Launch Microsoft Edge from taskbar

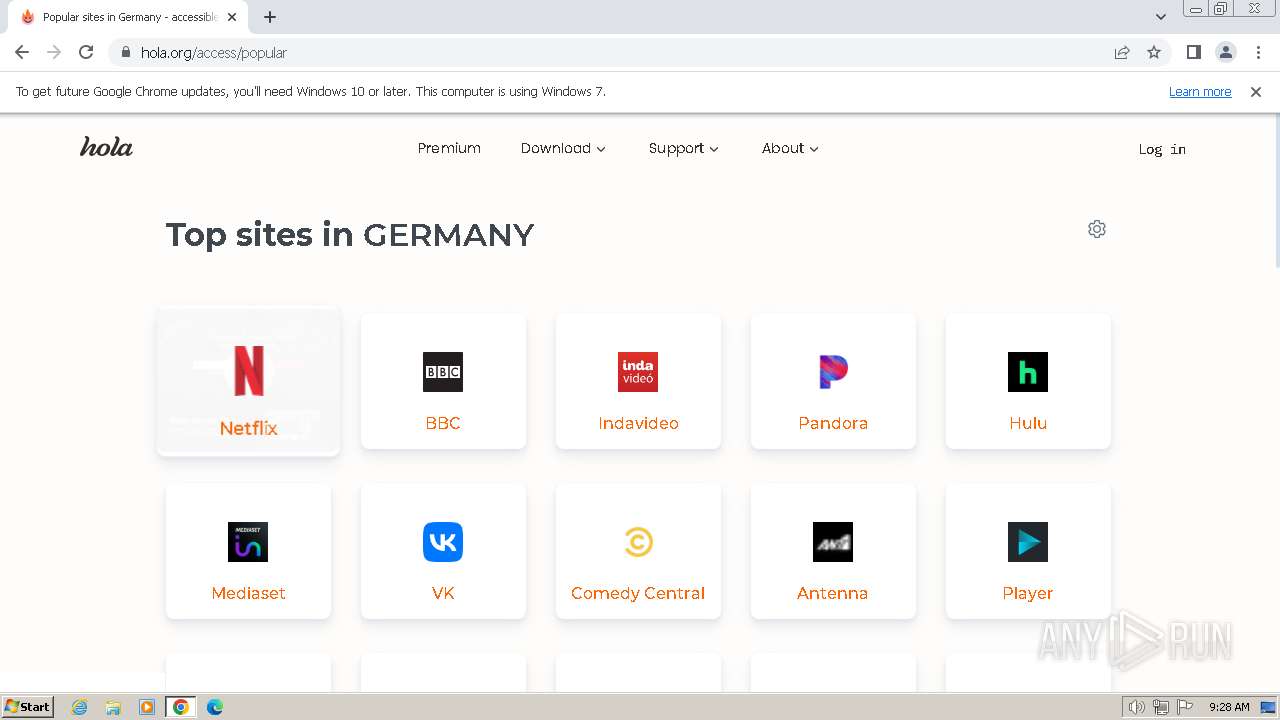(x=215, y=707)
